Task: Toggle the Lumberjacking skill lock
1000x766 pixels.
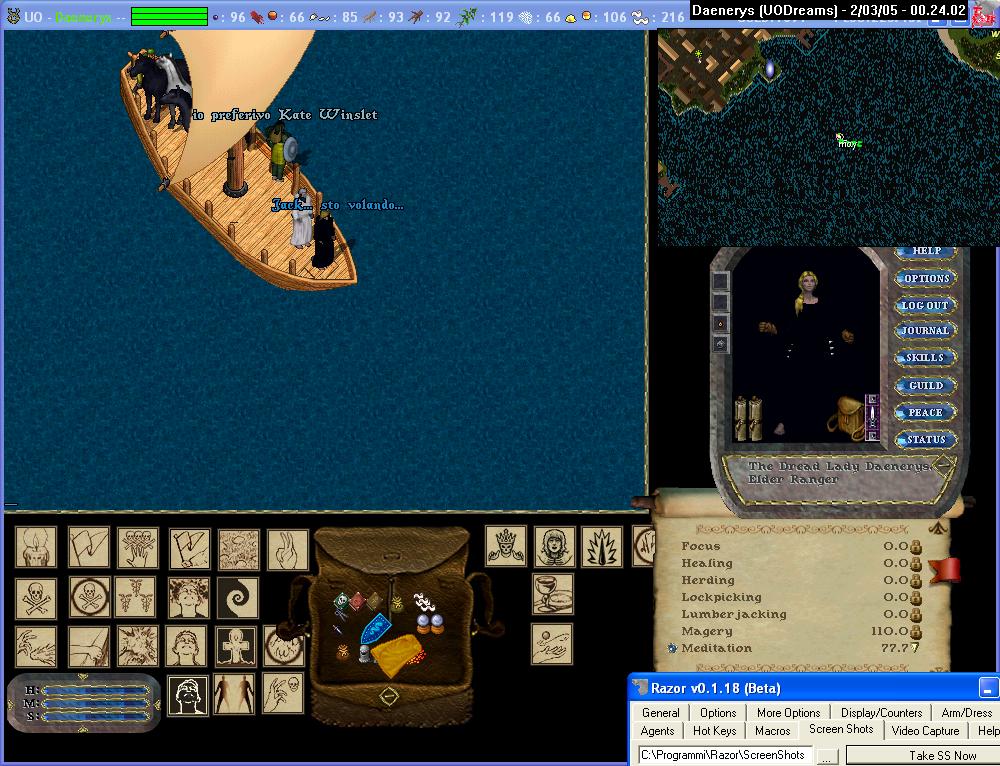Action: (x=916, y=614)
